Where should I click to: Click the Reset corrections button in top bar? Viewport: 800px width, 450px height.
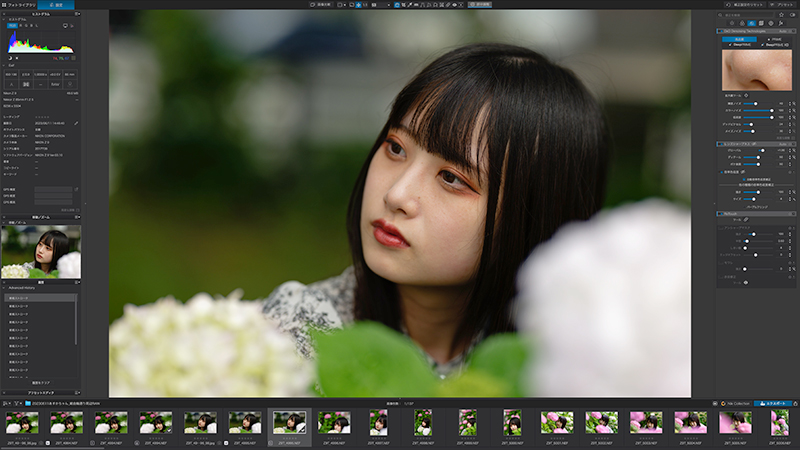pyautogui.click(x=745, y=5)
